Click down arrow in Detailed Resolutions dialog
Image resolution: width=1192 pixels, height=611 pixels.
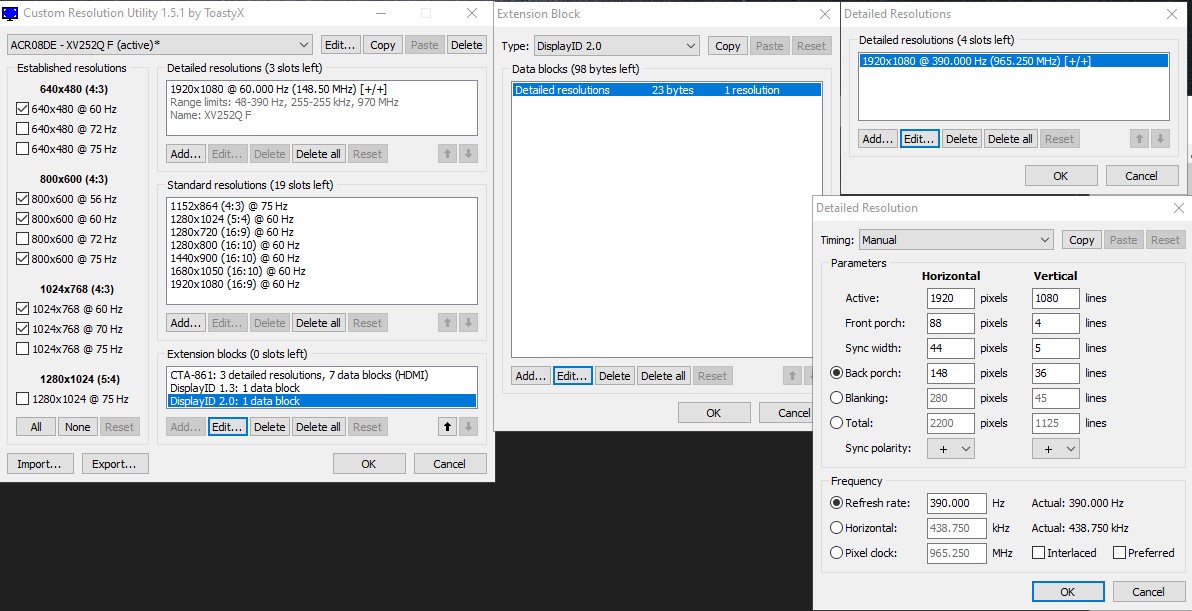(x=1160, y=139)
